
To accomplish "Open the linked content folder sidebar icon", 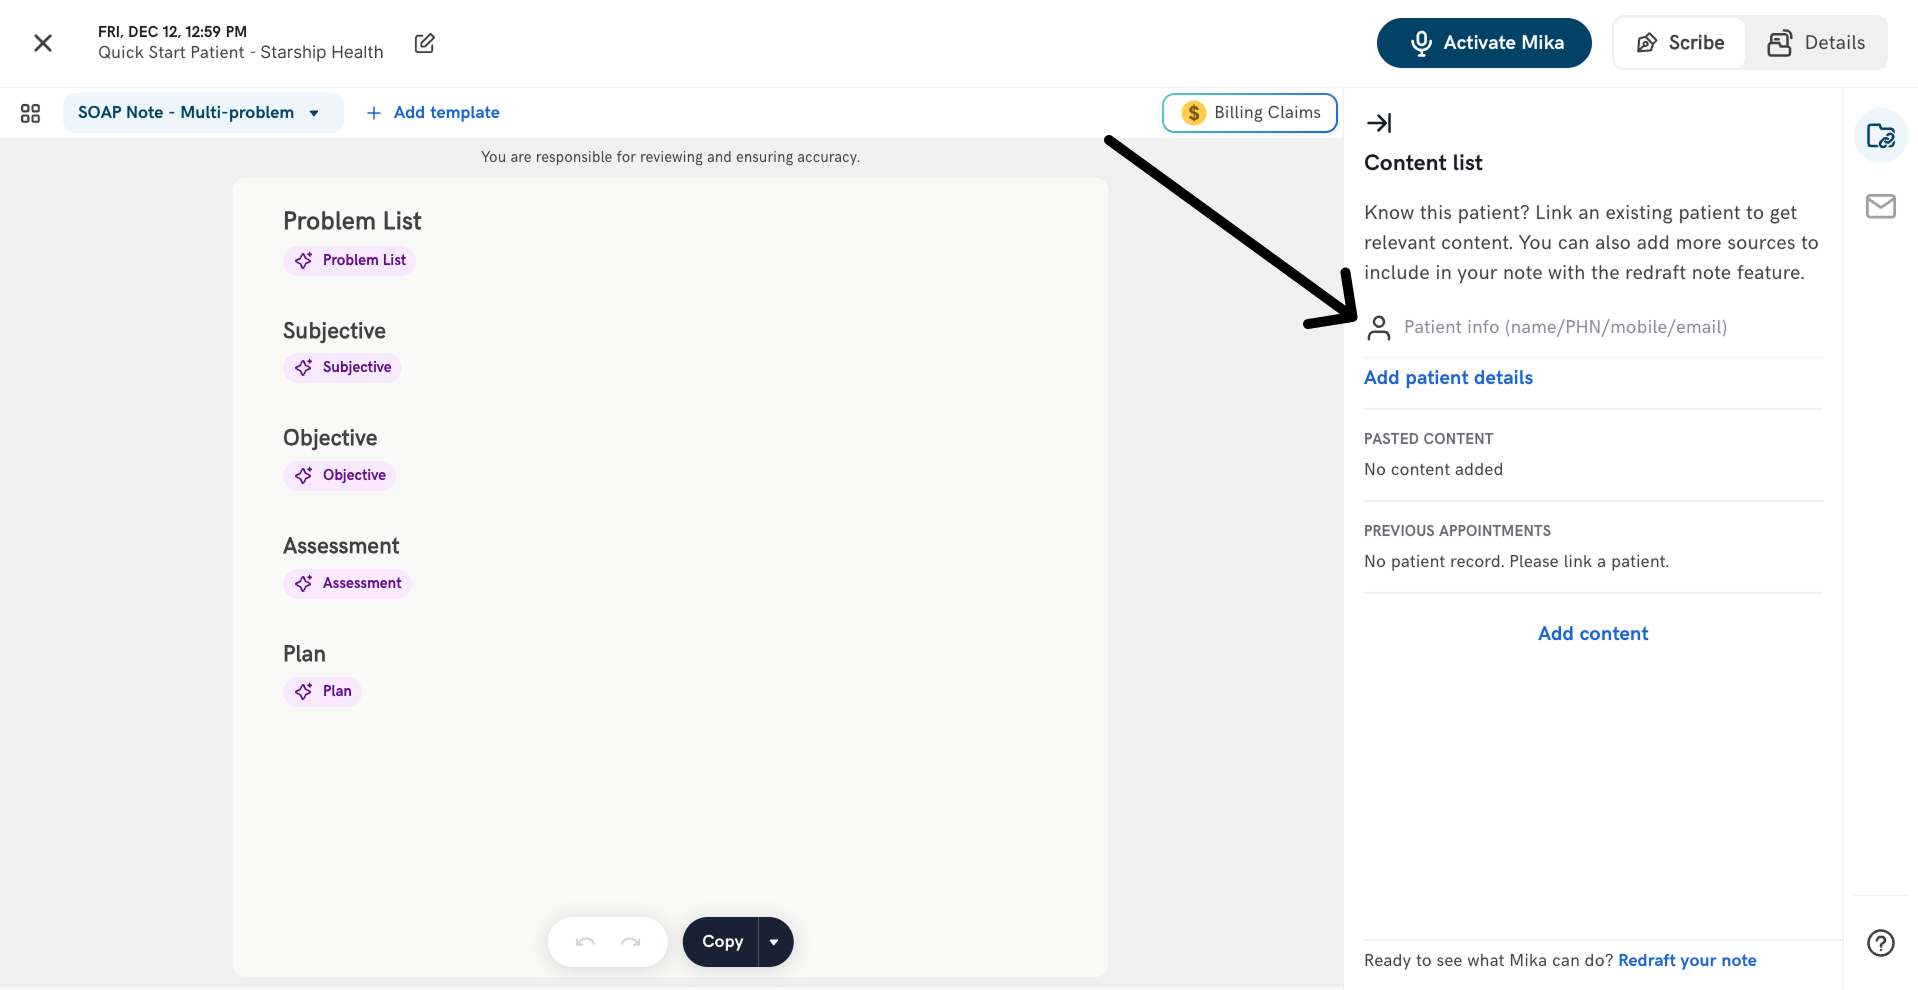I will coord(1880,136).
